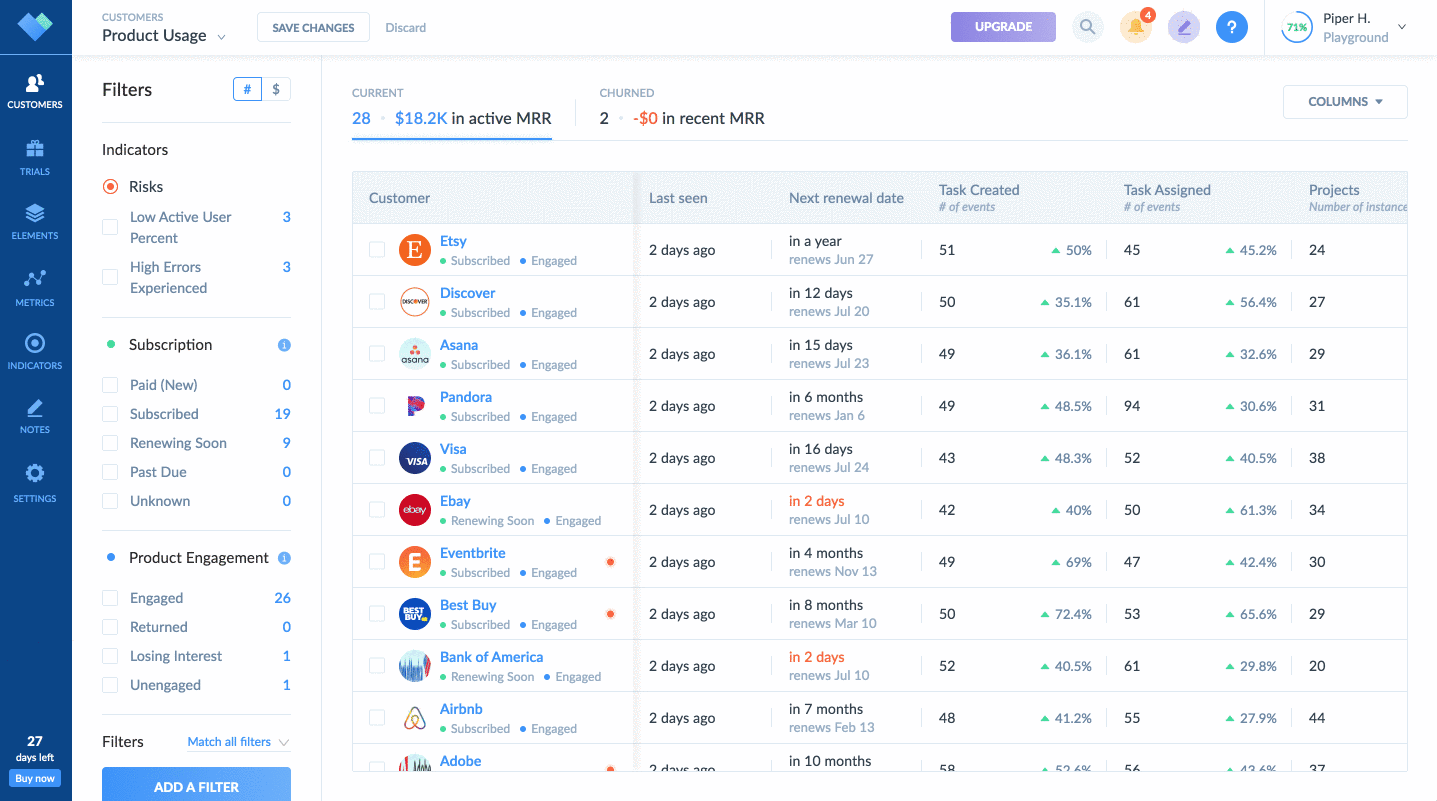Open Indicators in the sidebar
The height and width of the screenshot is (801, 1437).
(35, 352)
